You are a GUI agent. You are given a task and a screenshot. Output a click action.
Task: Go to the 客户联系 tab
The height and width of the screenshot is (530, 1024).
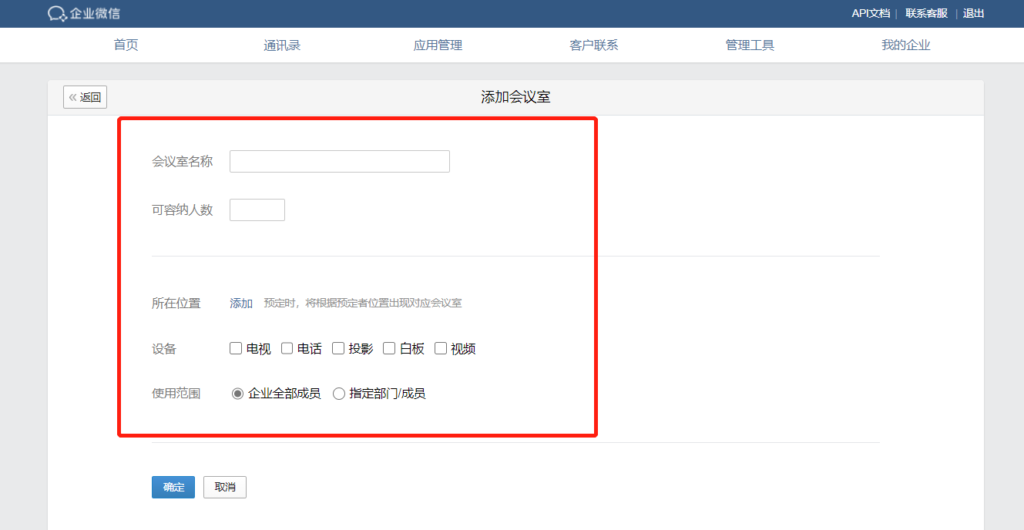coord(594,45)
